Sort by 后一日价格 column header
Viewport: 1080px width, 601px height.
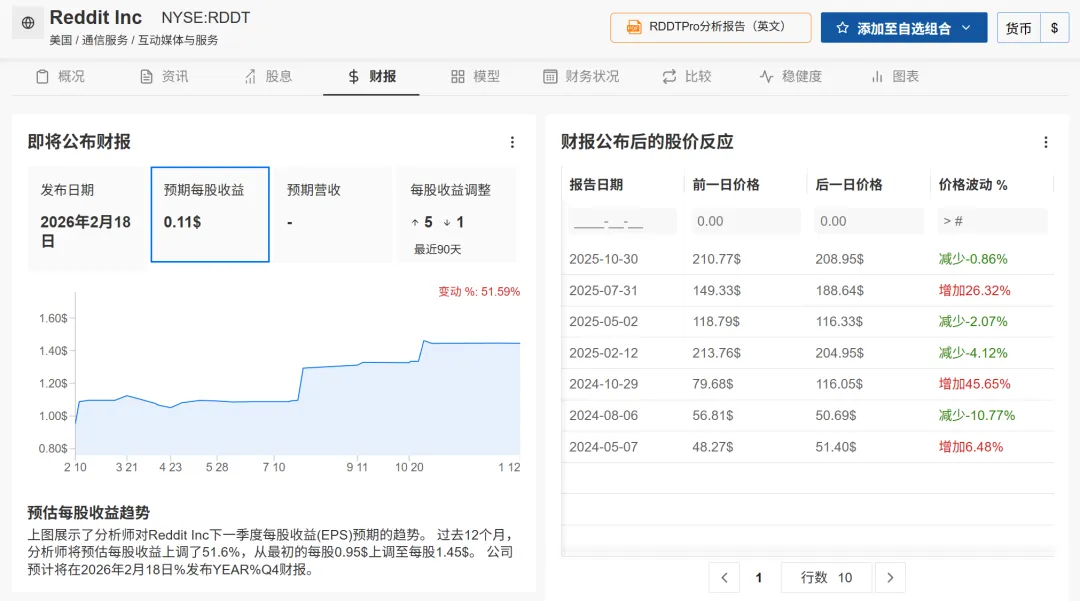point(849,184)
